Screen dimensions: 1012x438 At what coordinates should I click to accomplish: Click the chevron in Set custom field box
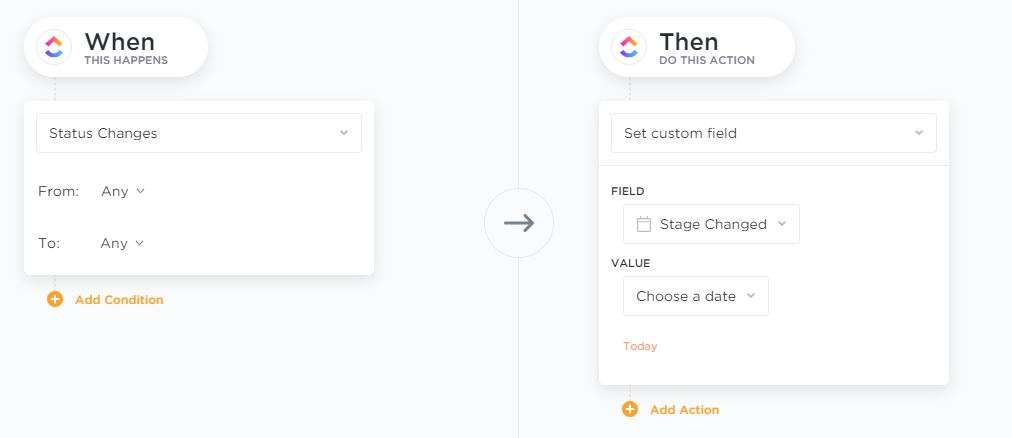click(x=919, y=133)
